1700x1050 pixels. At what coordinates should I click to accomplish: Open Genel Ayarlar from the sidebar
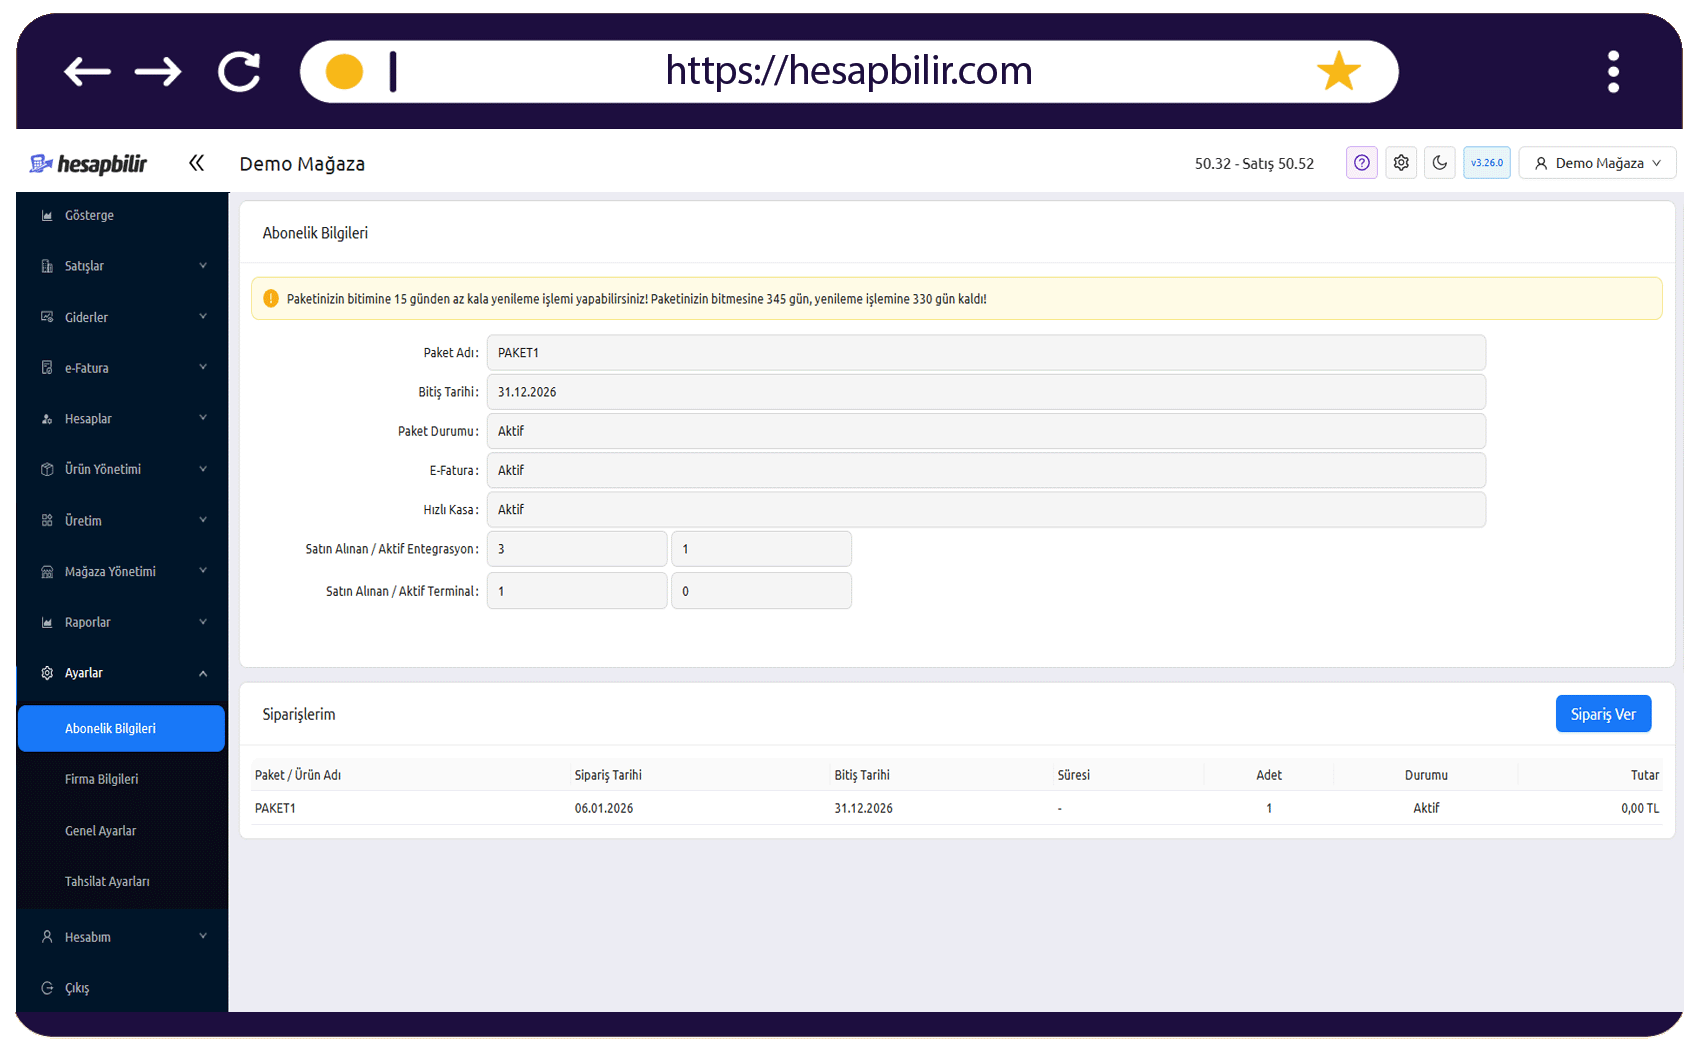coord(101,831)
